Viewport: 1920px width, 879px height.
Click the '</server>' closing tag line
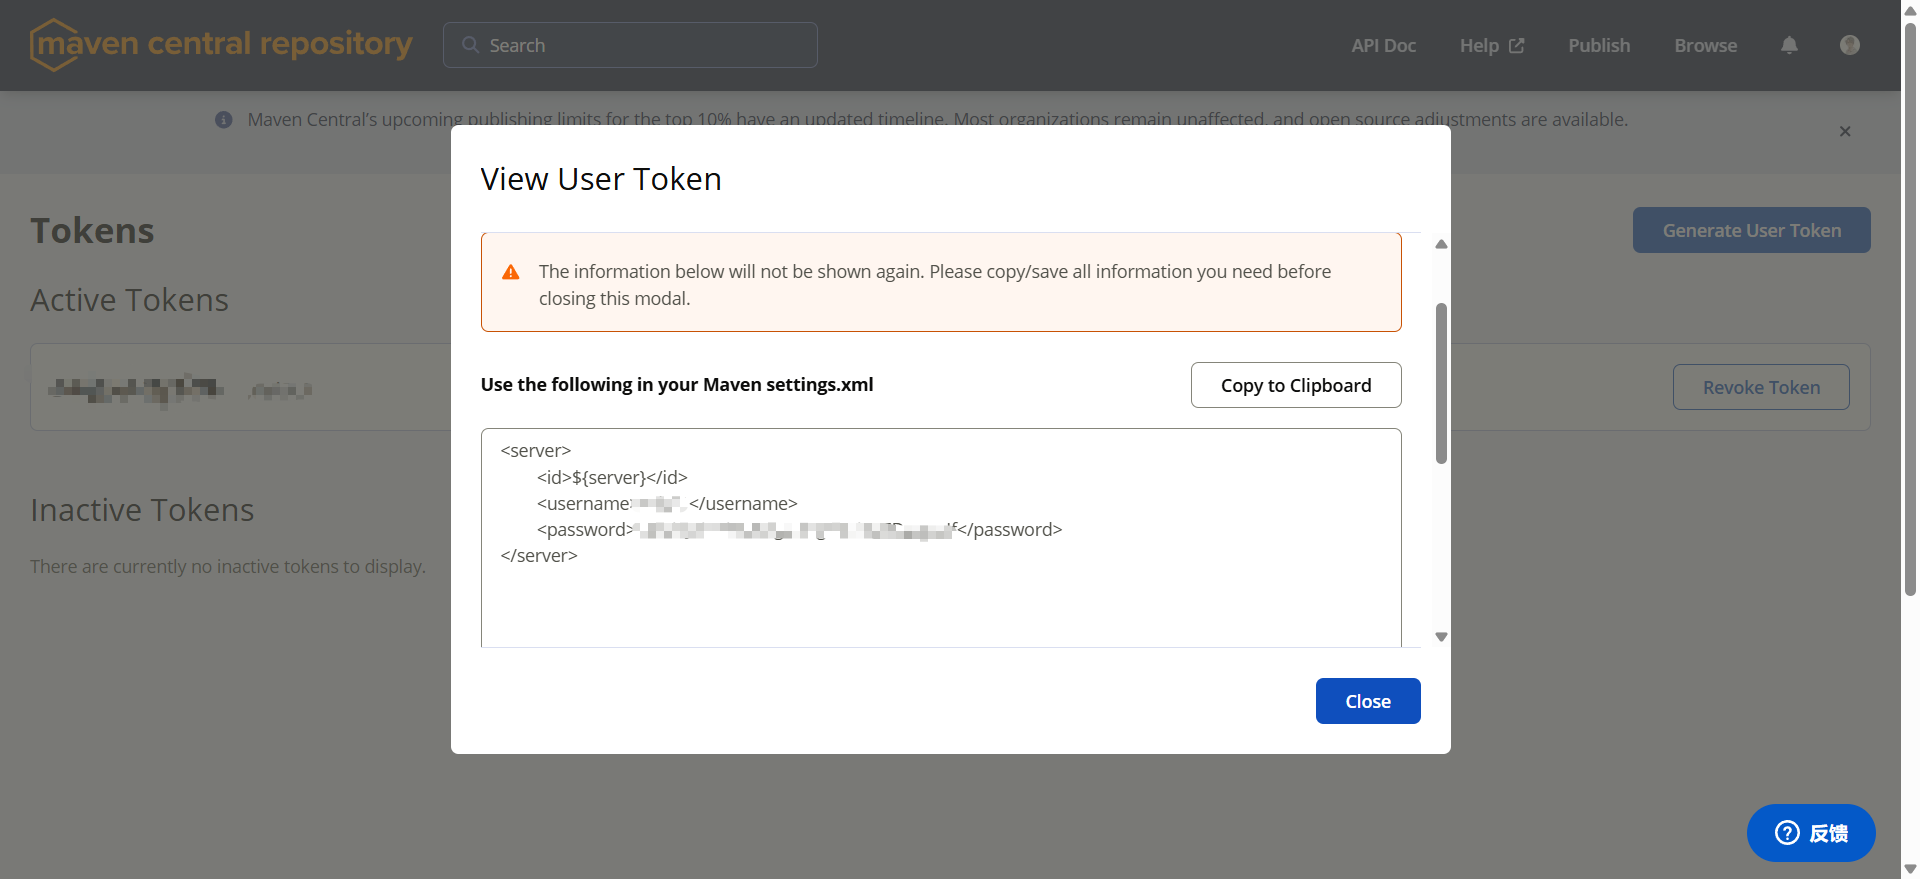click(x=539, y=555)
